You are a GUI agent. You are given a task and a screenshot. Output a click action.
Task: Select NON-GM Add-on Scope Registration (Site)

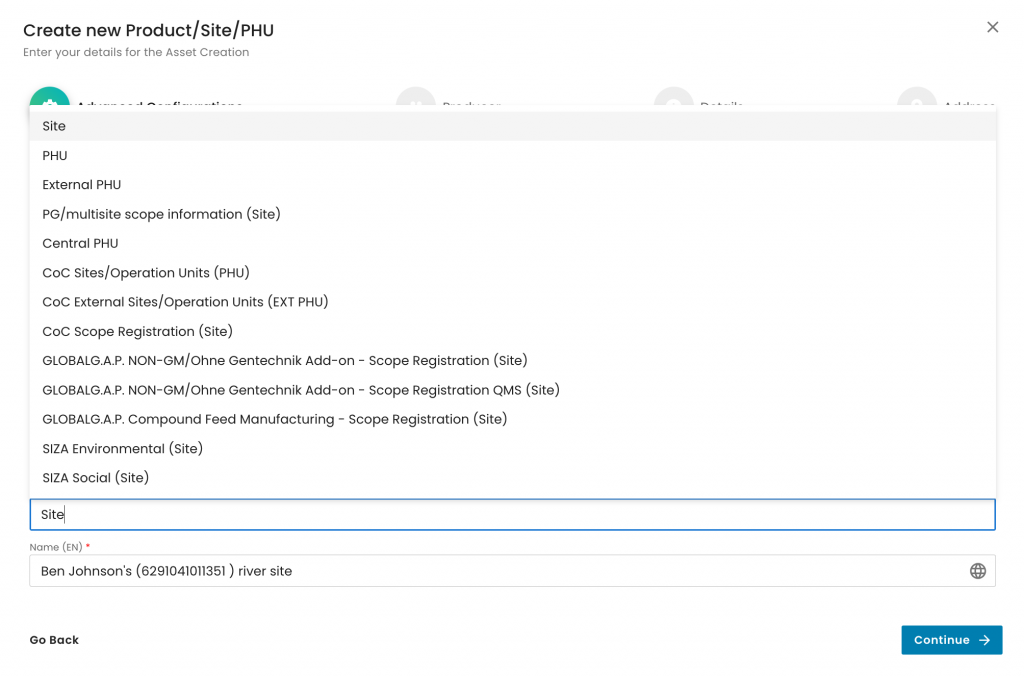click(x=285, y=360)
